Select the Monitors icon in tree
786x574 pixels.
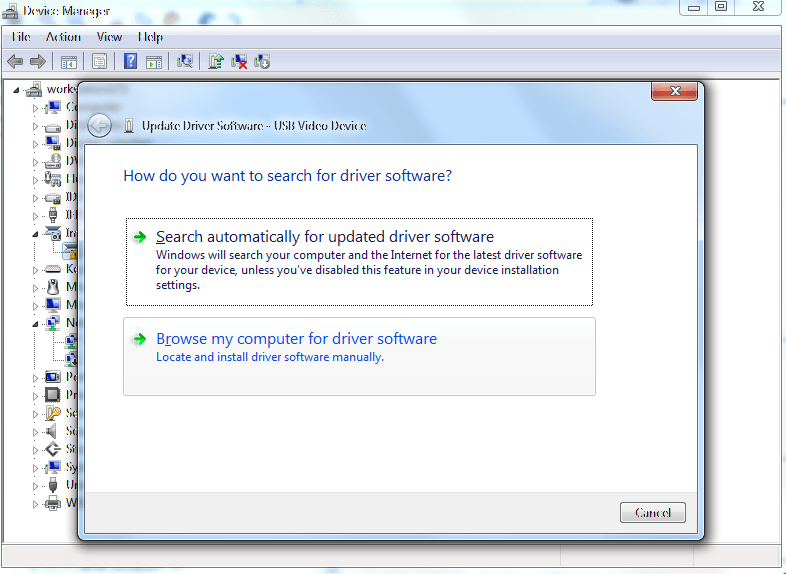pyautogui.click(x=53, y=305)
